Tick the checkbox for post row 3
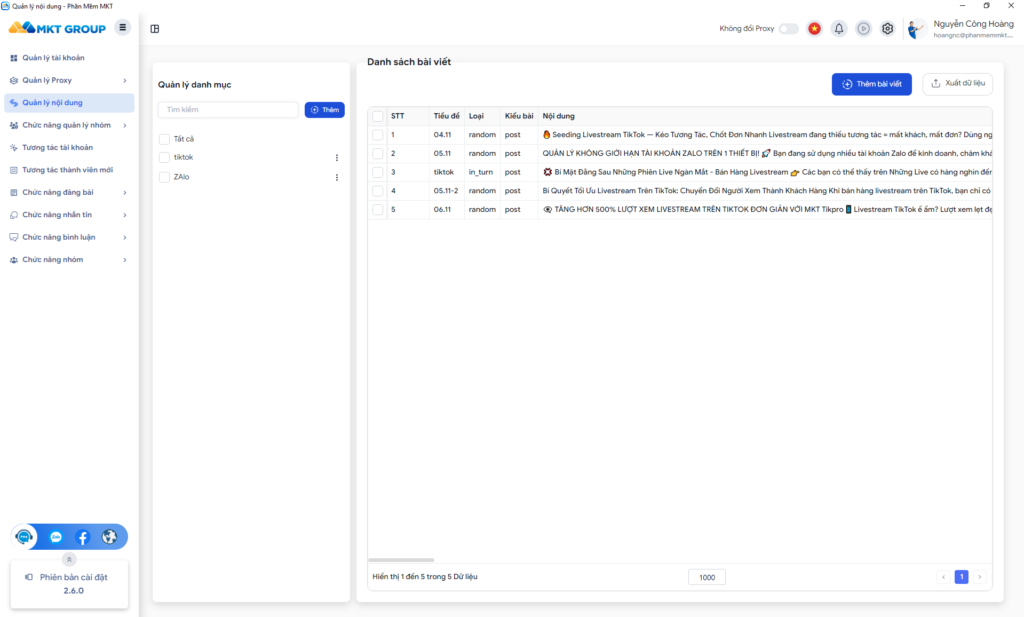The height and width of the screenshot is (617, 1024). point(378,172)
